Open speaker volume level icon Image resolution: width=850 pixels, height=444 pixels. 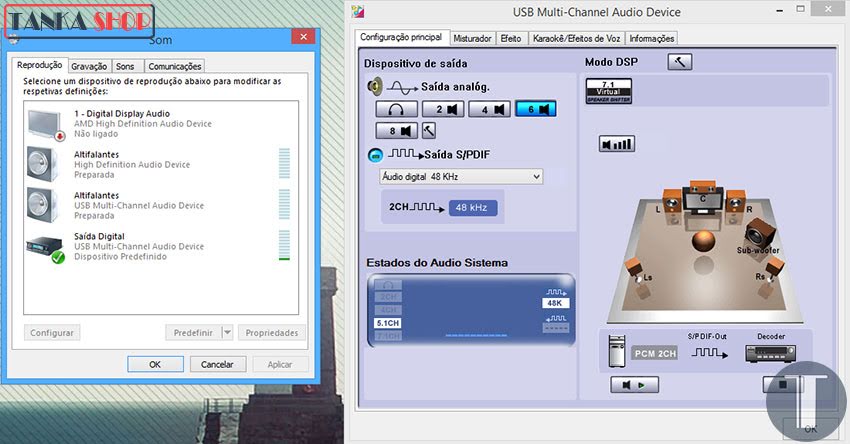click(x=617, y=144)
